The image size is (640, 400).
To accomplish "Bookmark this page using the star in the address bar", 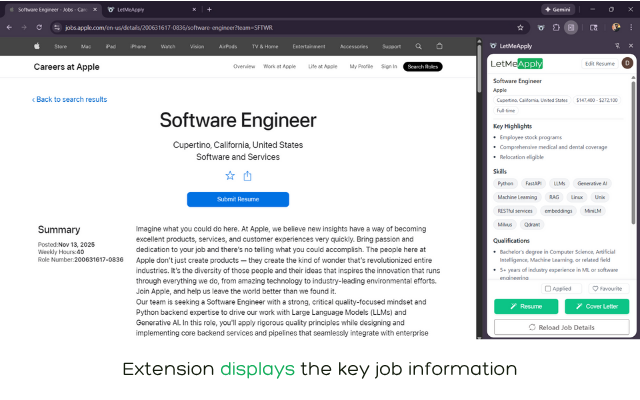I will click(520, 27).
